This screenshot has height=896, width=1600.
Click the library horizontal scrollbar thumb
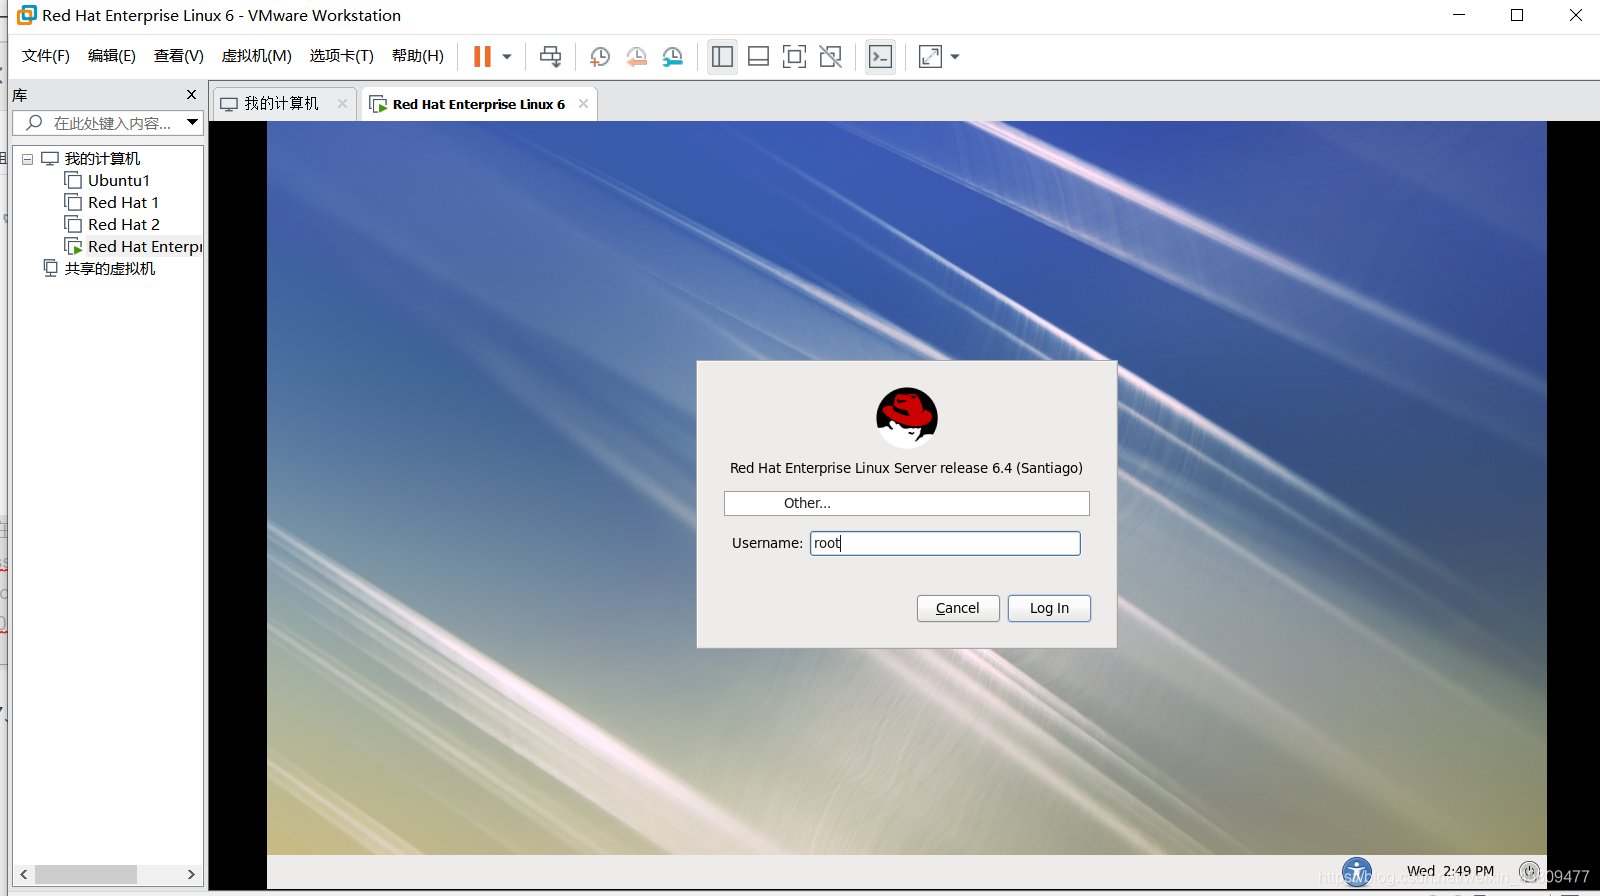[86, 874]
